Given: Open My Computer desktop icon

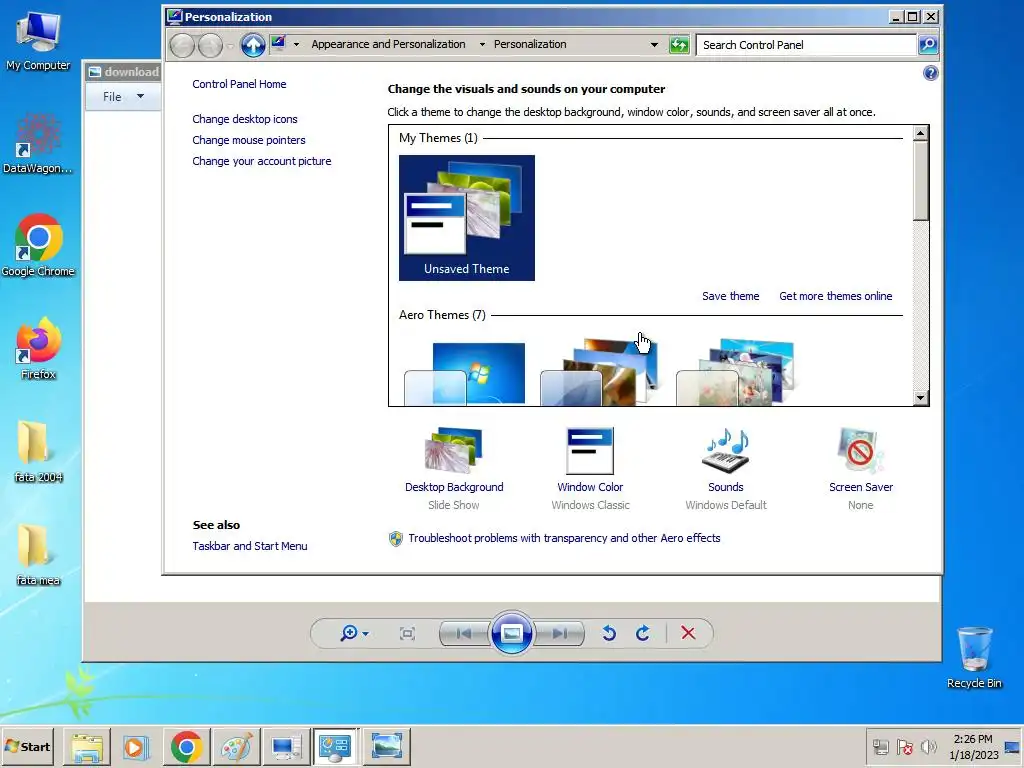Looking at the screenshot, I should click(x=38, y=41).
